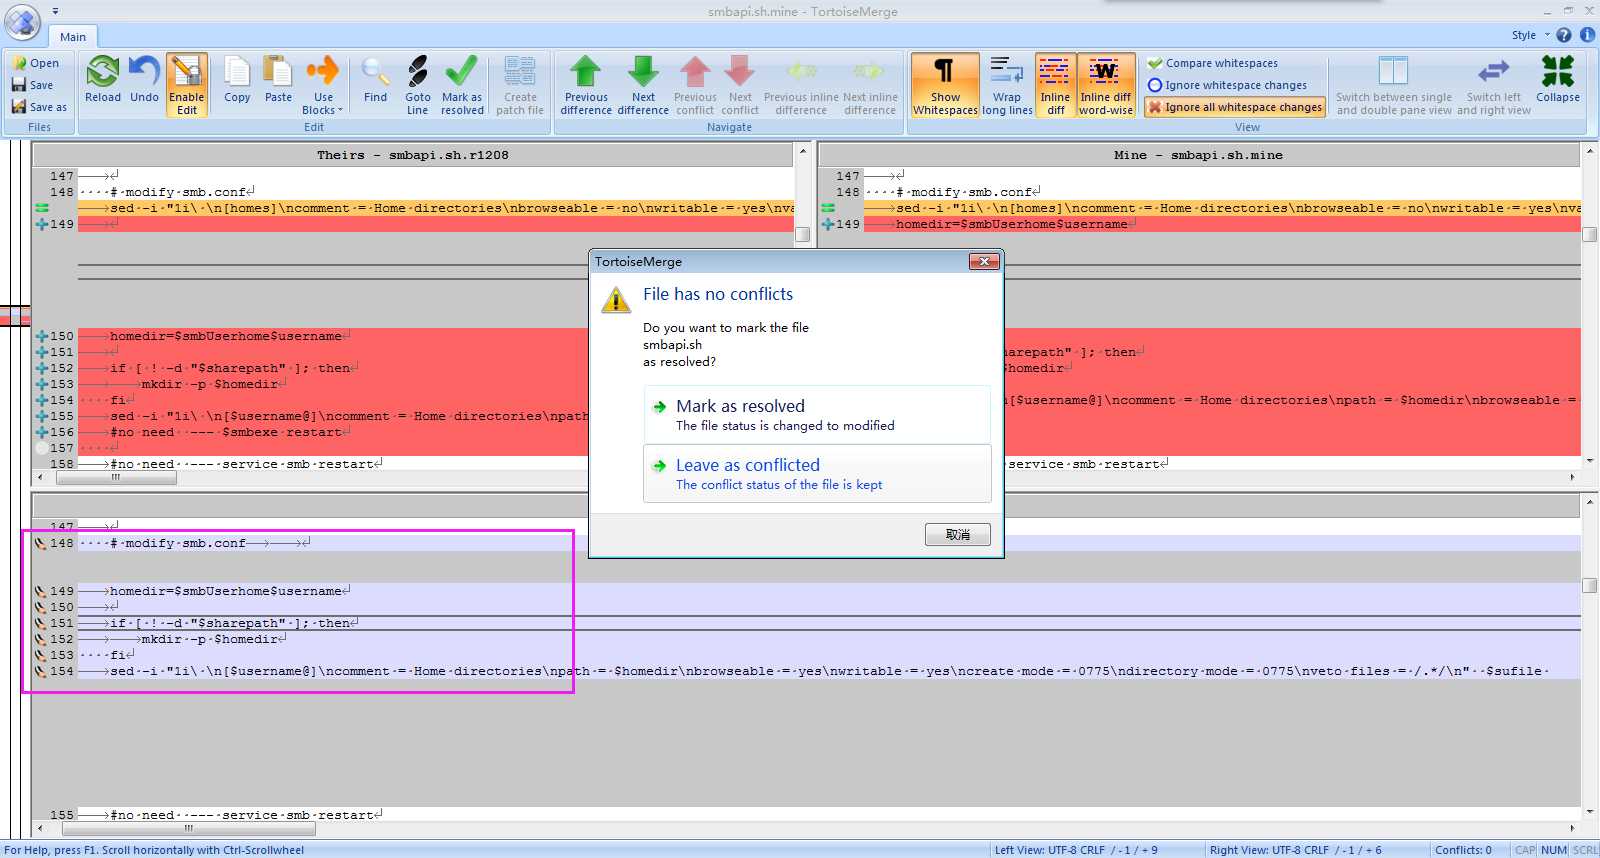
Task: Click the Mine pane vertical scrollbar thumb
Action: pos(1590,235)
